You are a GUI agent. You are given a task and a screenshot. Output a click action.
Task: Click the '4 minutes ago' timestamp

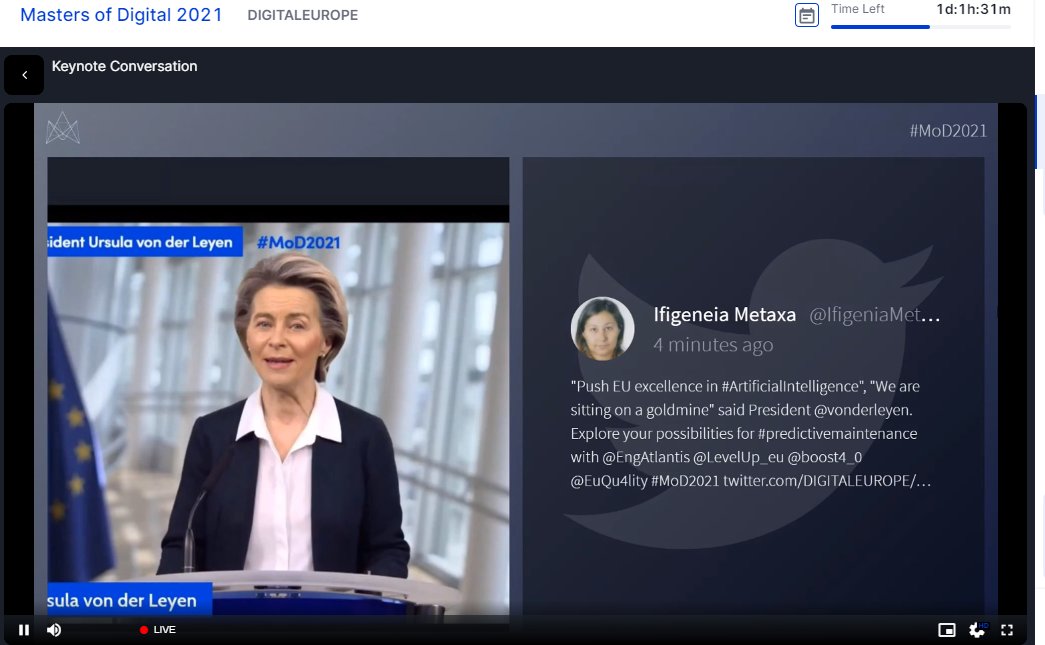[x=713, y=344]
